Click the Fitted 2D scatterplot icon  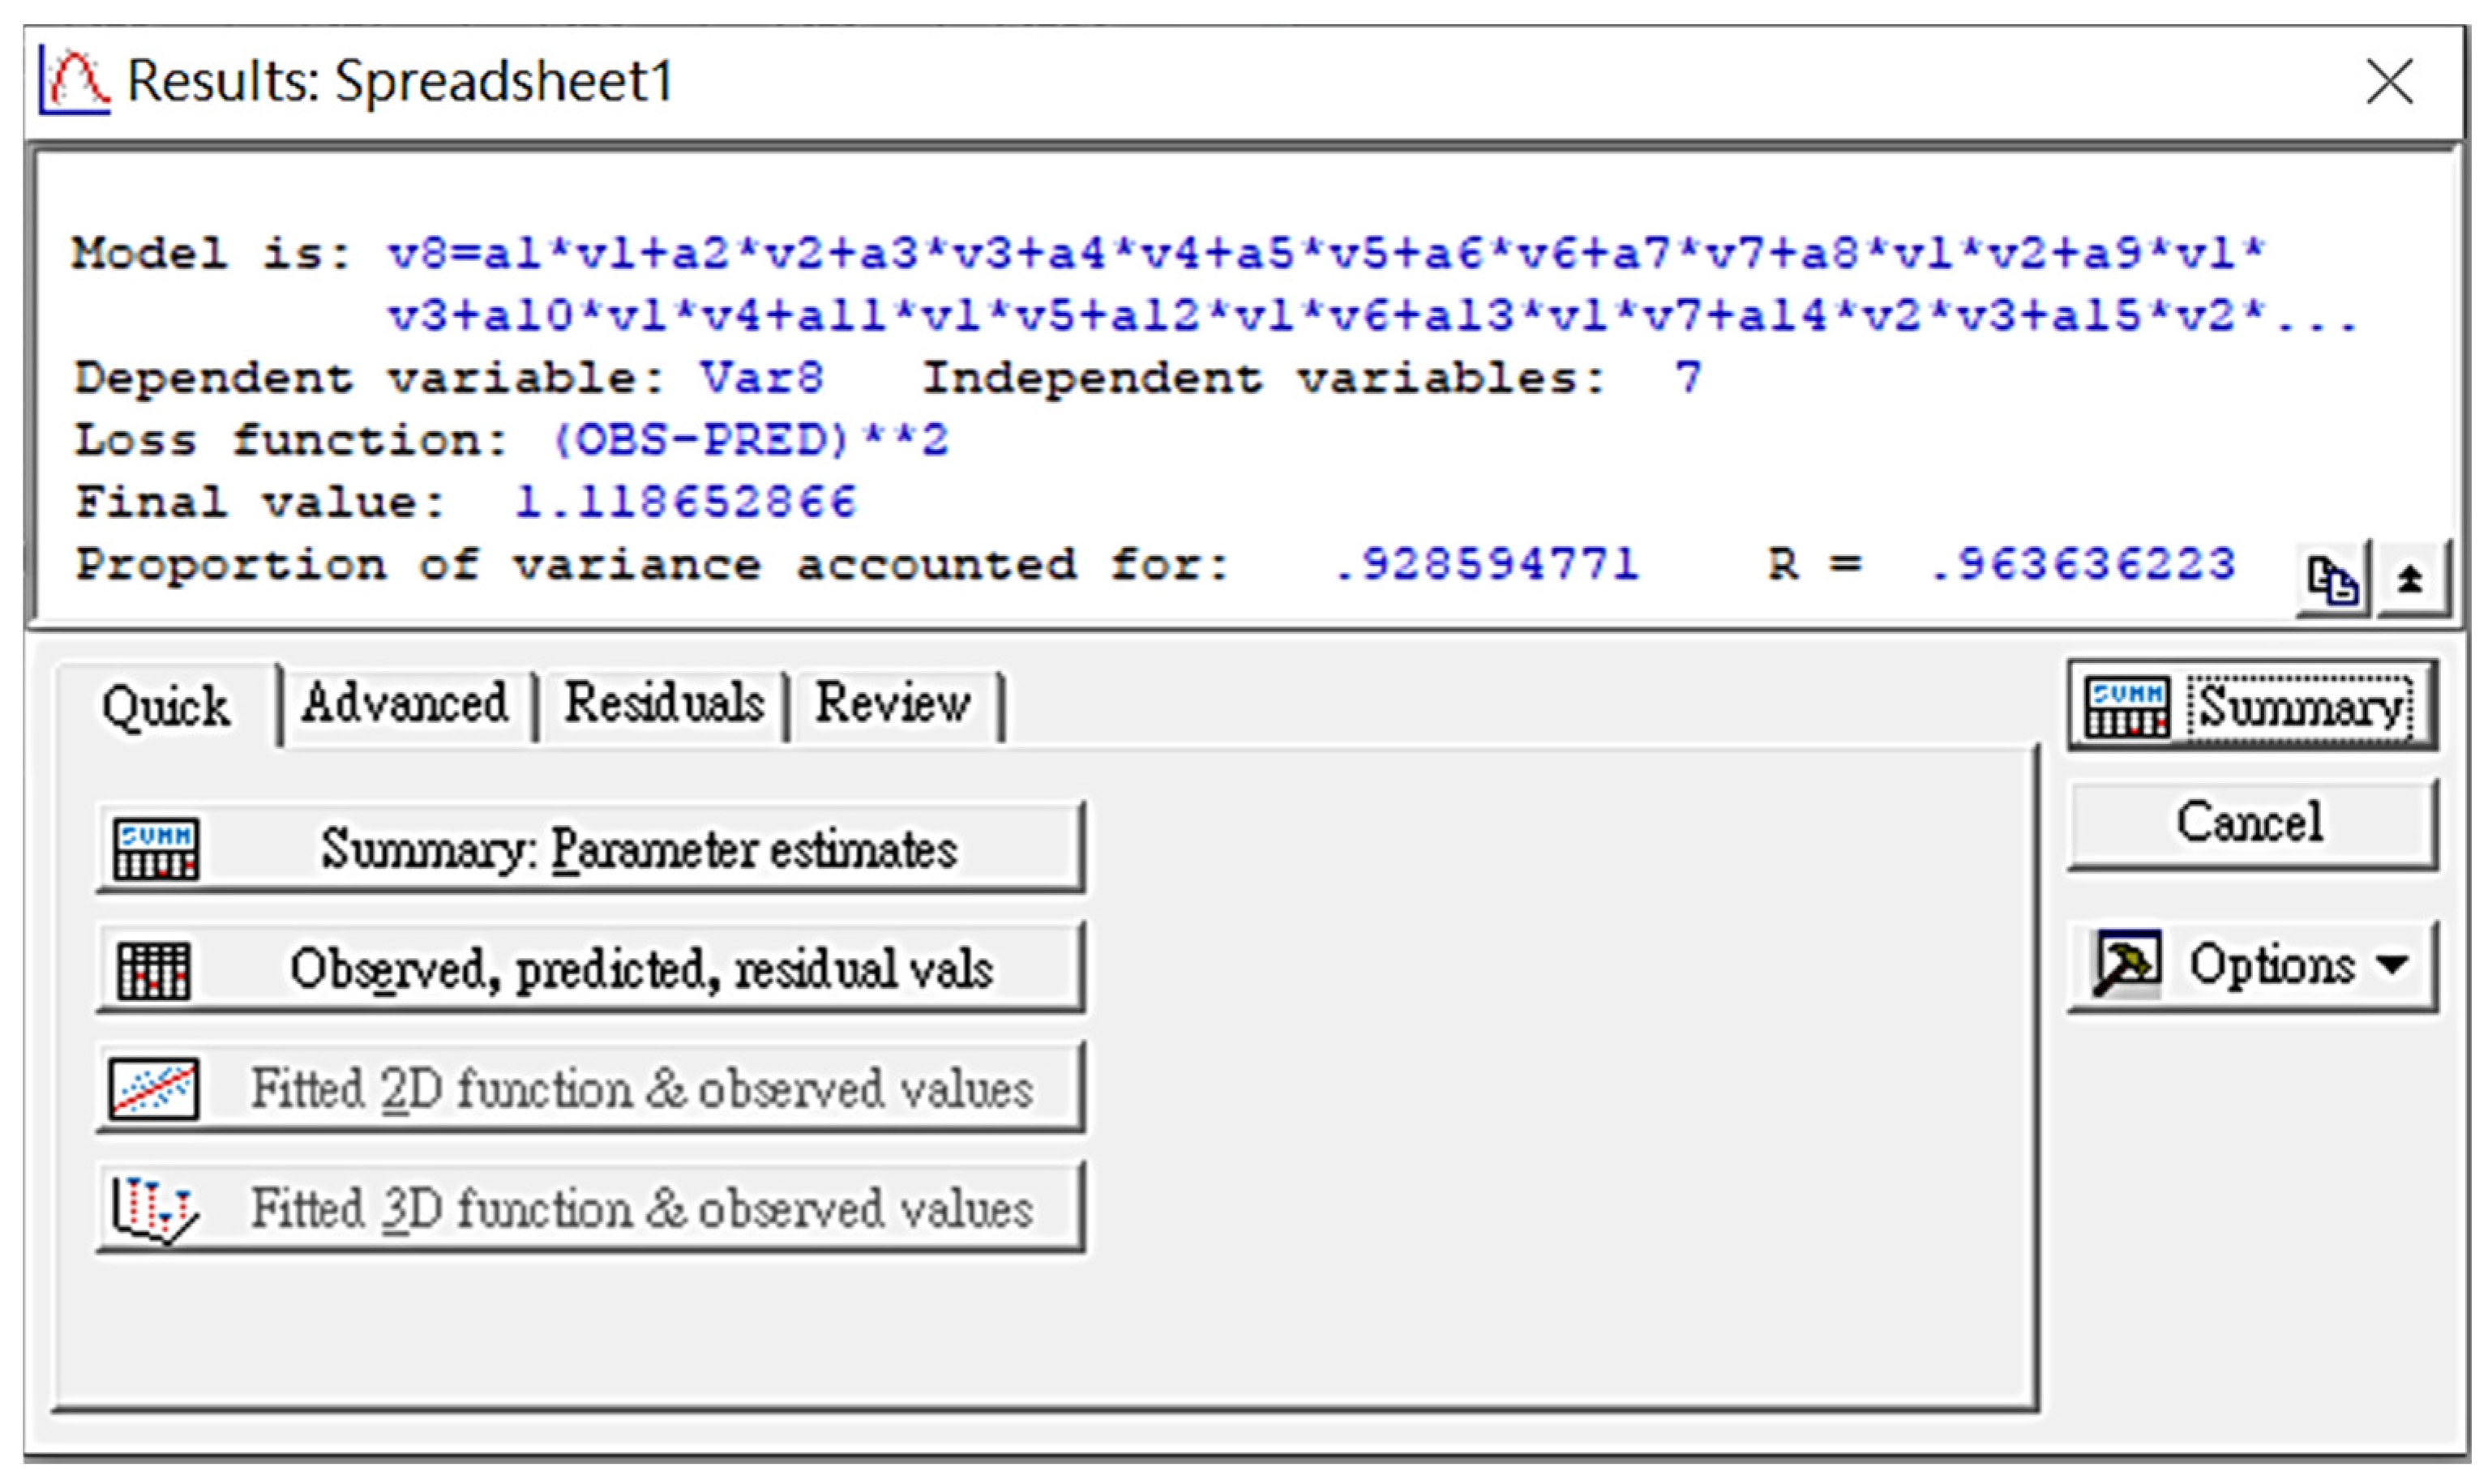point(153,1088)
